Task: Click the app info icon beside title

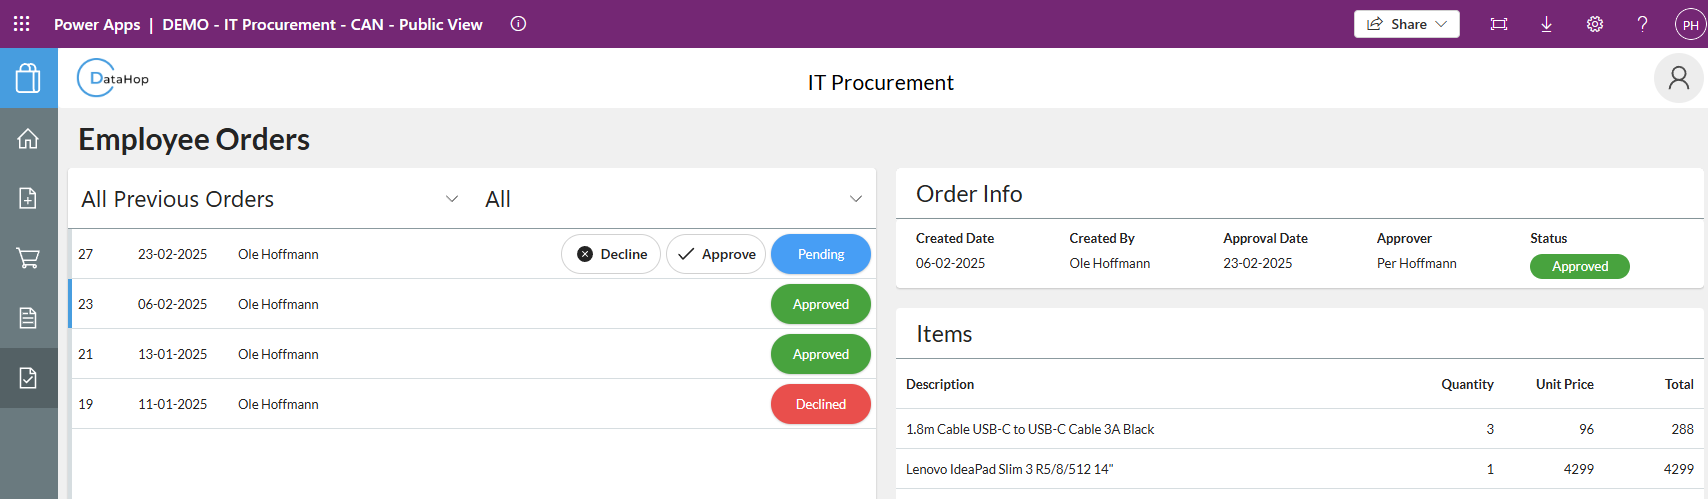Action: tap(518, 24)
